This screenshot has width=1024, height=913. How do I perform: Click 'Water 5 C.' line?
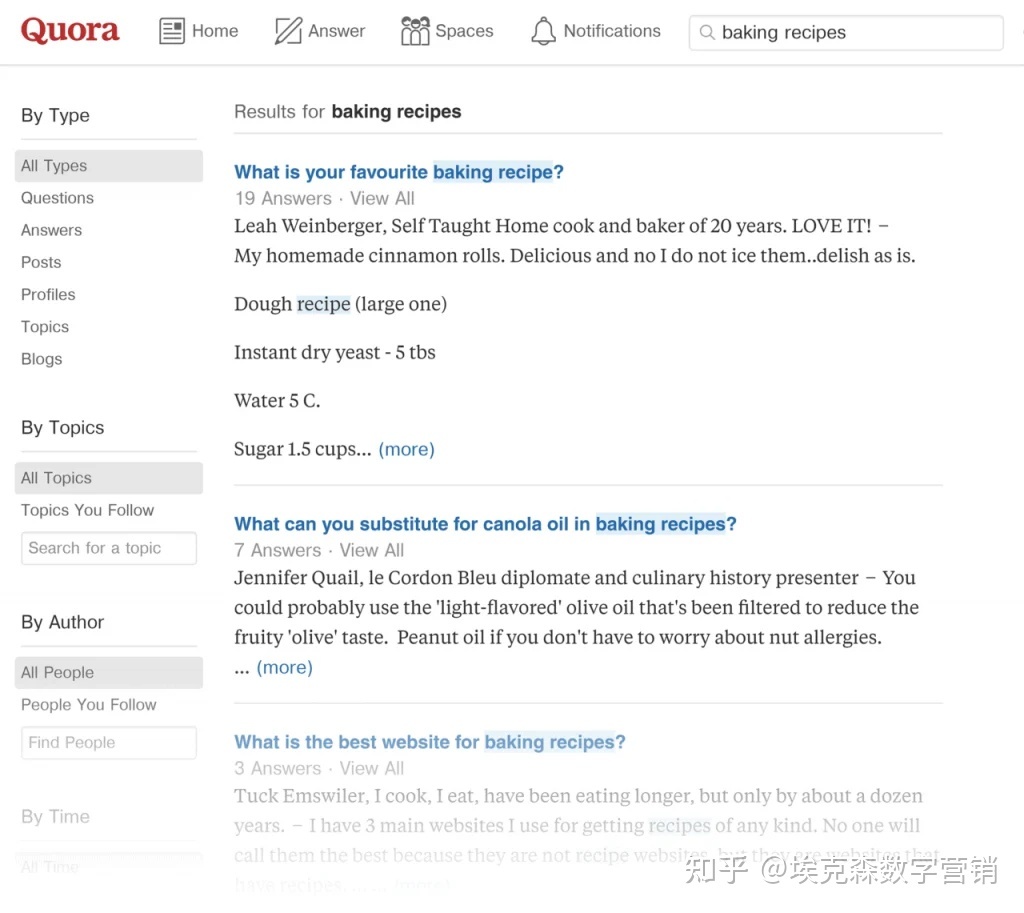[278, 400]
